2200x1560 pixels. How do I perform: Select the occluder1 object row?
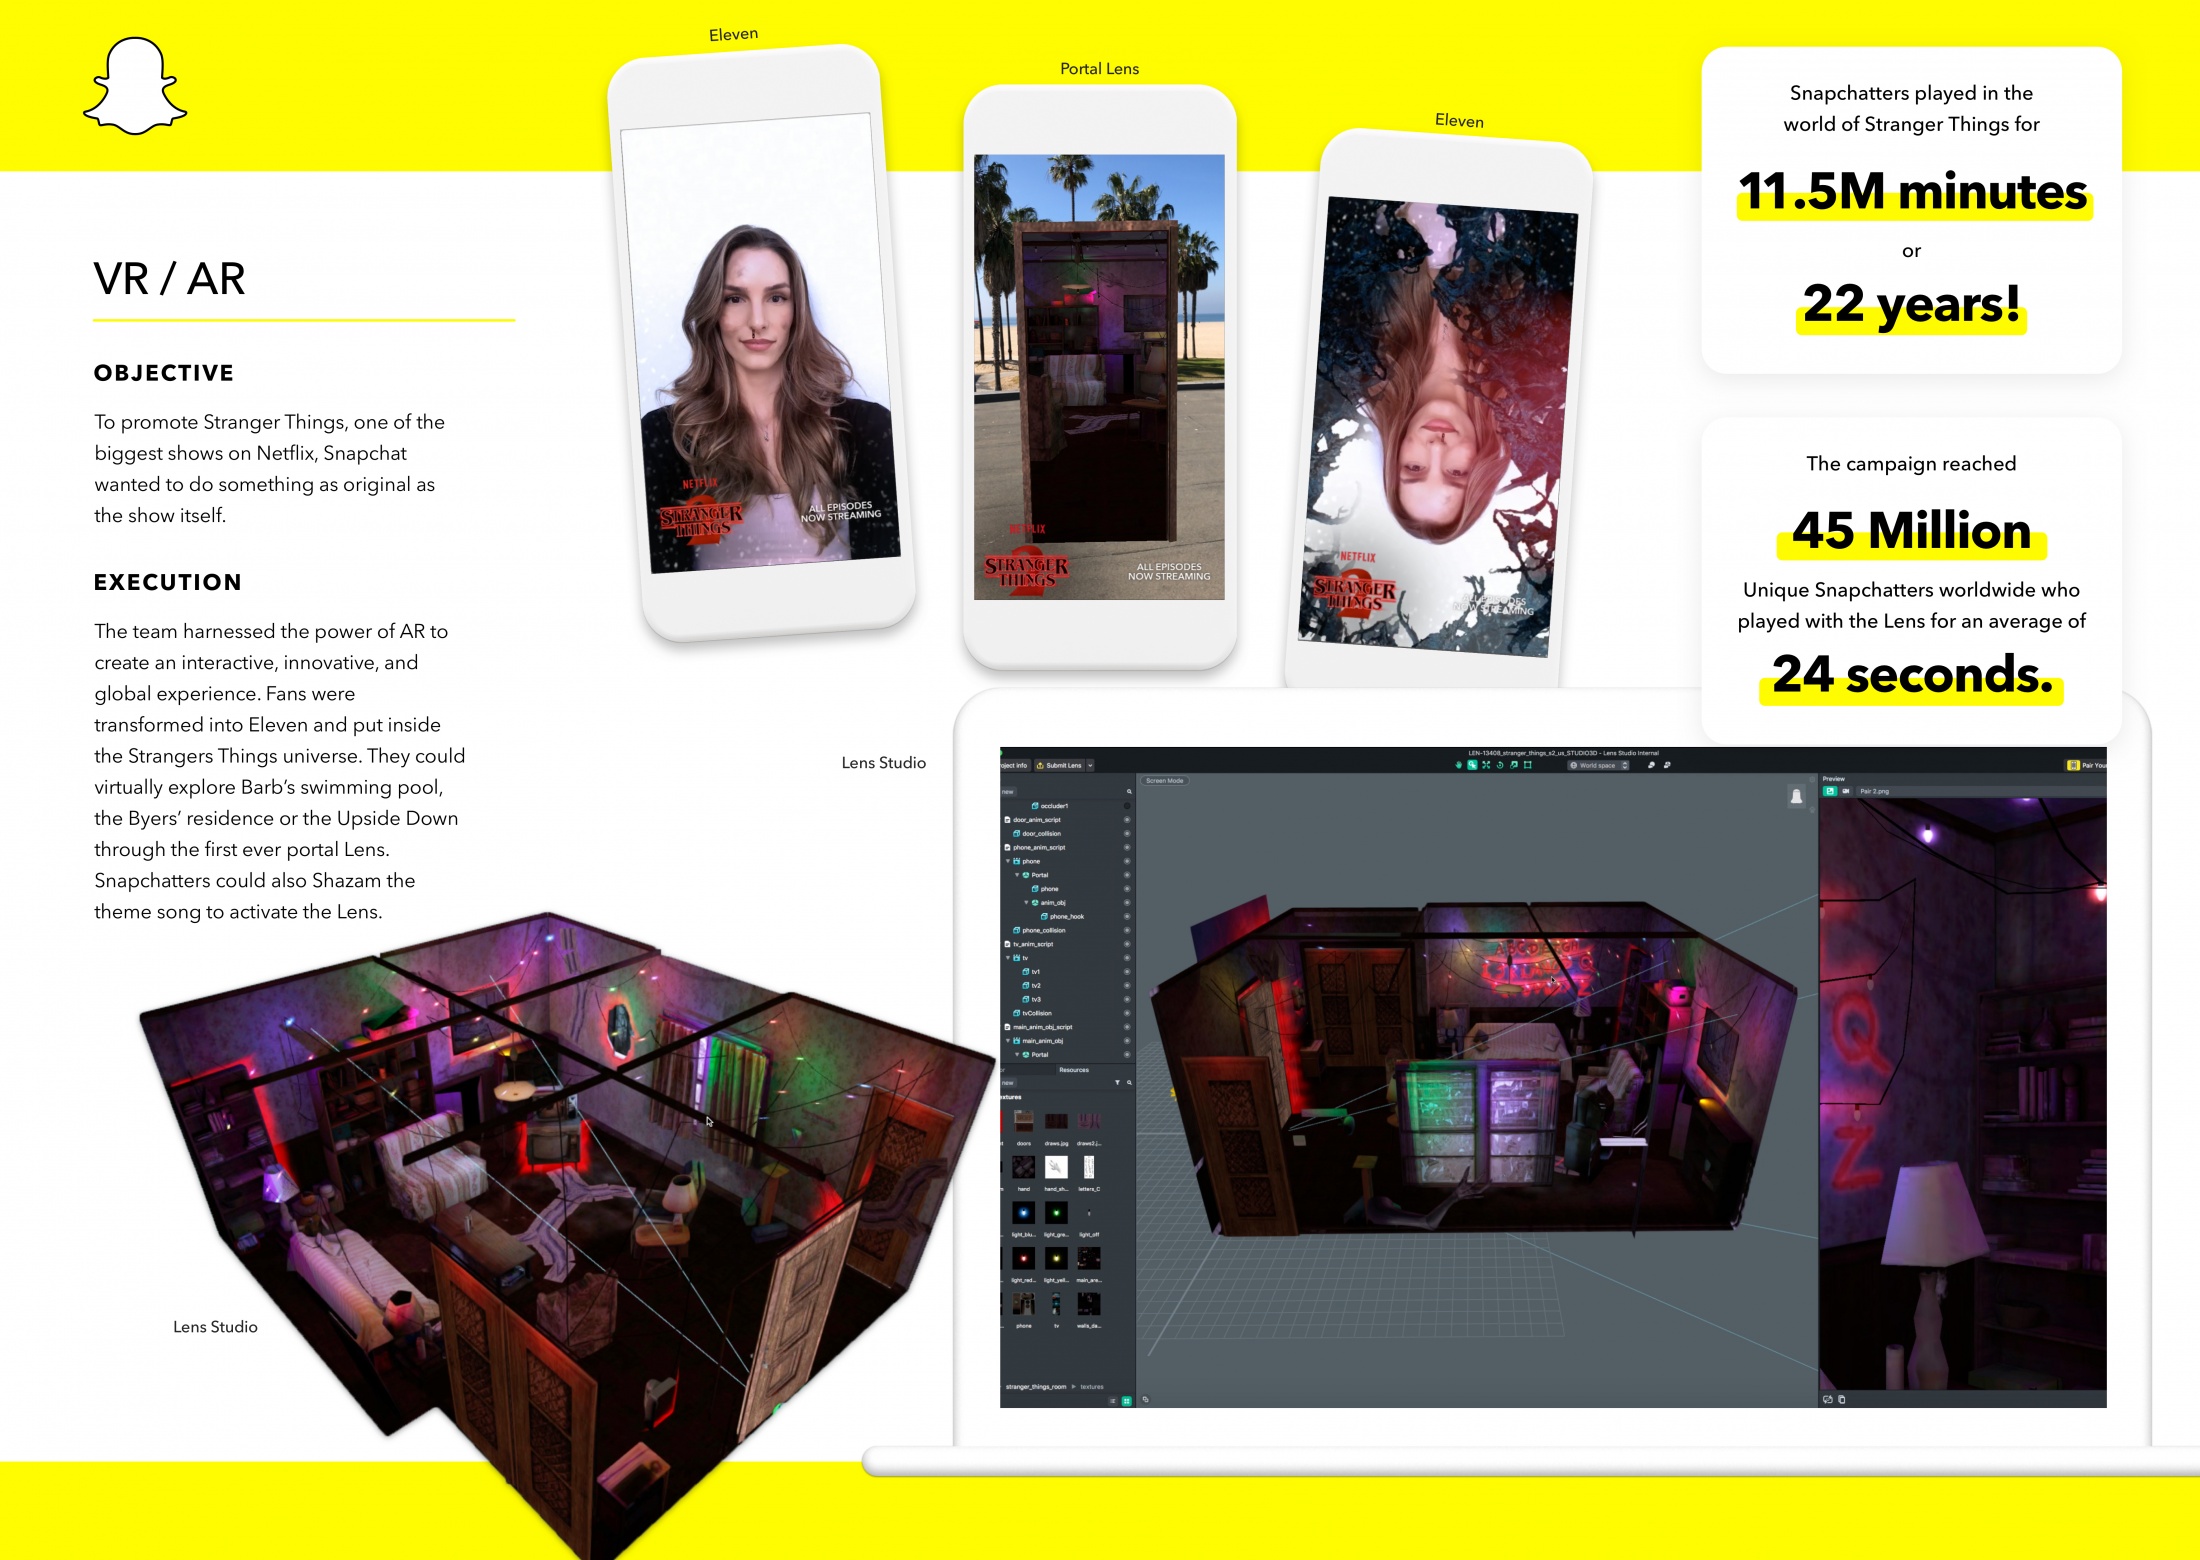point(1068,805)
